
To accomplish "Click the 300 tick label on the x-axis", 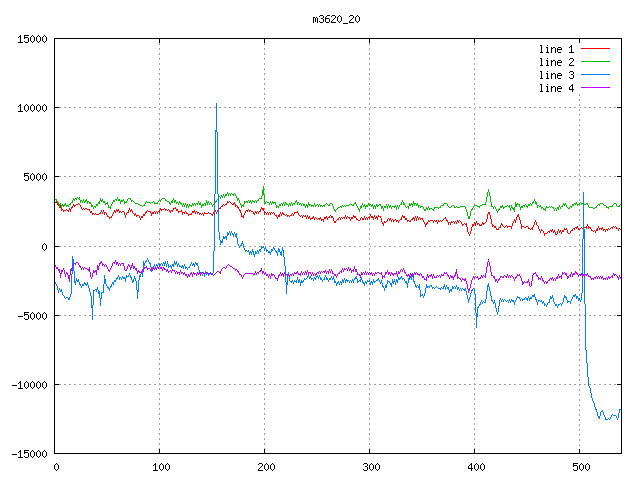I will [x=369, y=466].
